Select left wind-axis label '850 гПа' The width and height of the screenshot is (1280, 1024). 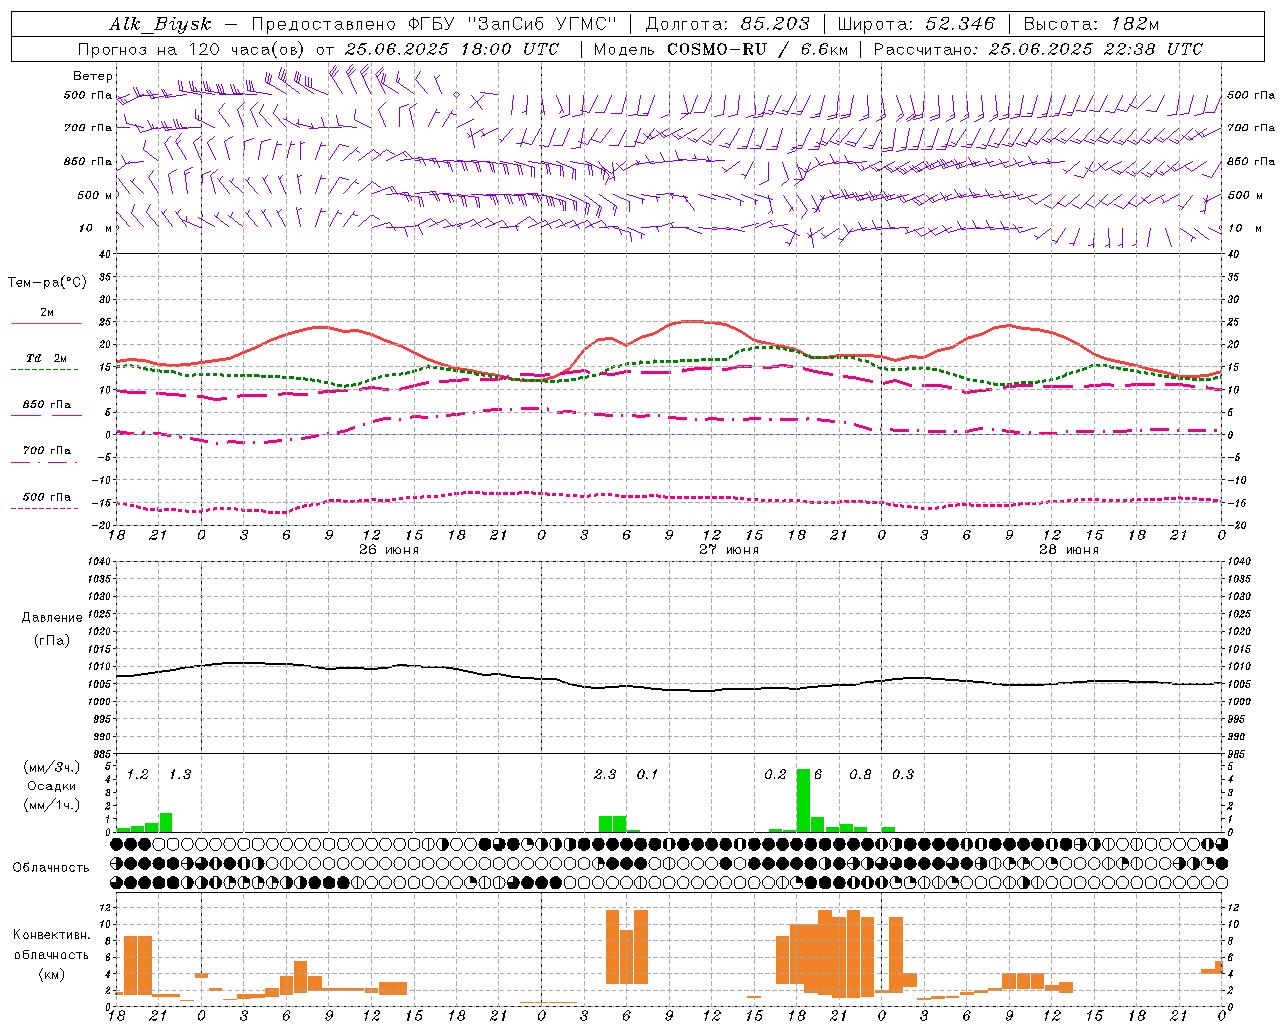pyautogui.click(x=88, y=161)
